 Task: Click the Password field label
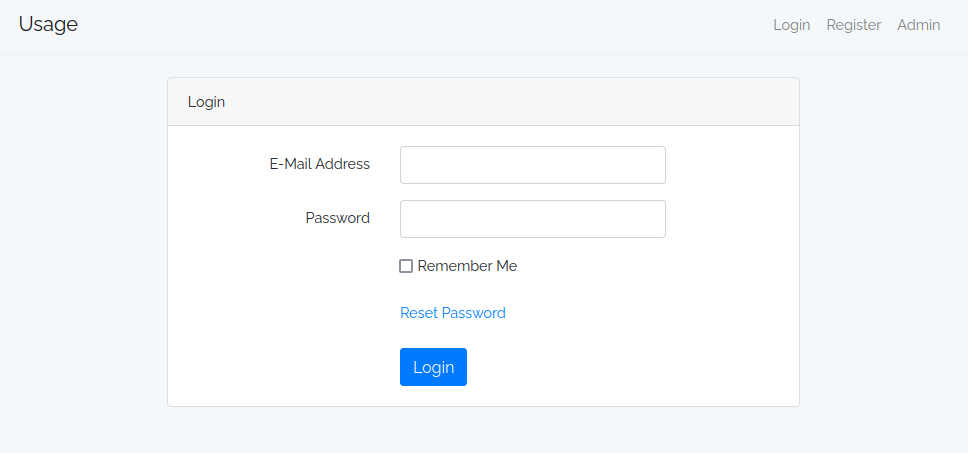(x=337, y=218)
